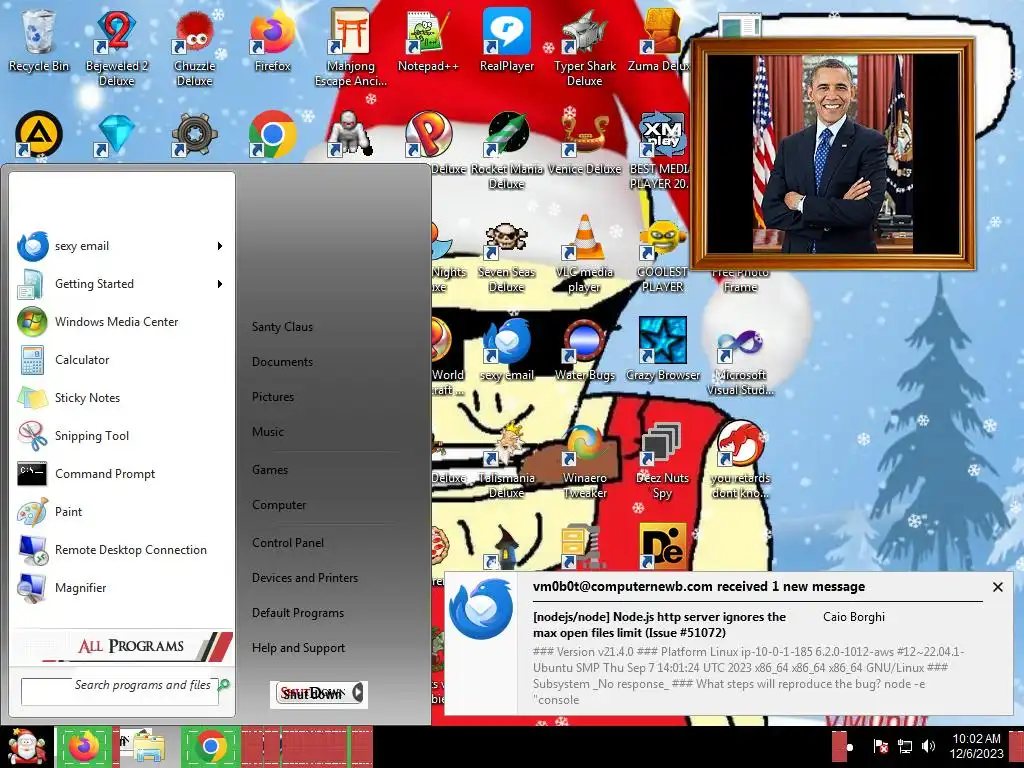
Task: Open the volume speaker tray icon
Action: pos(928,746)
